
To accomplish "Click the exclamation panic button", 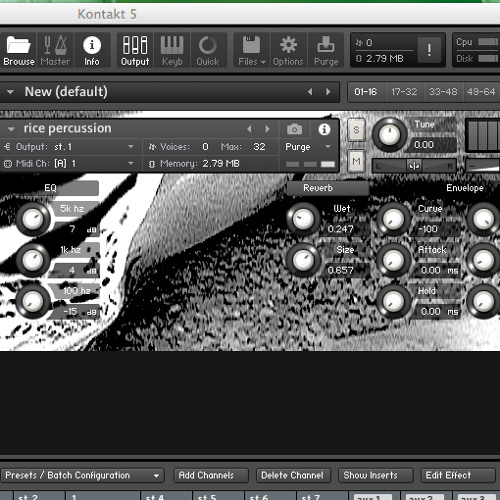I will [x=429, y=50].
